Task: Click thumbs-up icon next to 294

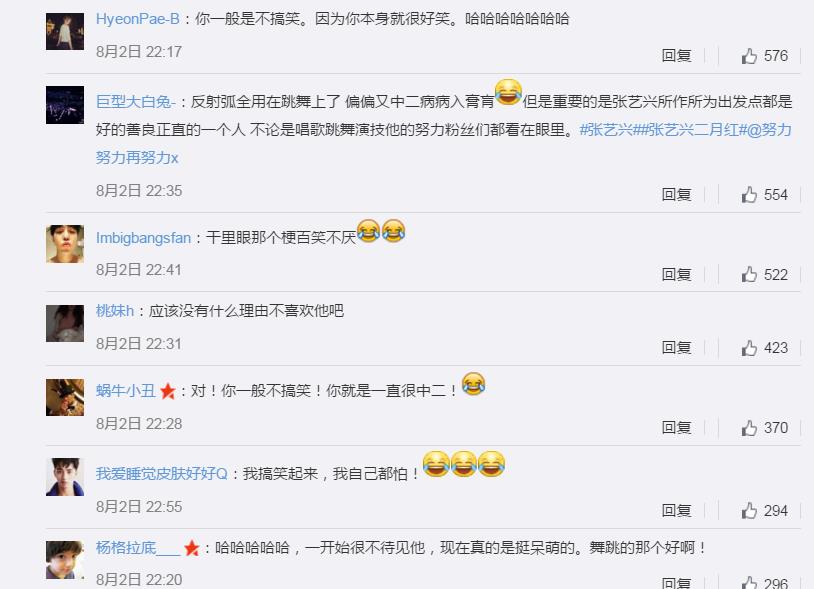Action: 749,511
